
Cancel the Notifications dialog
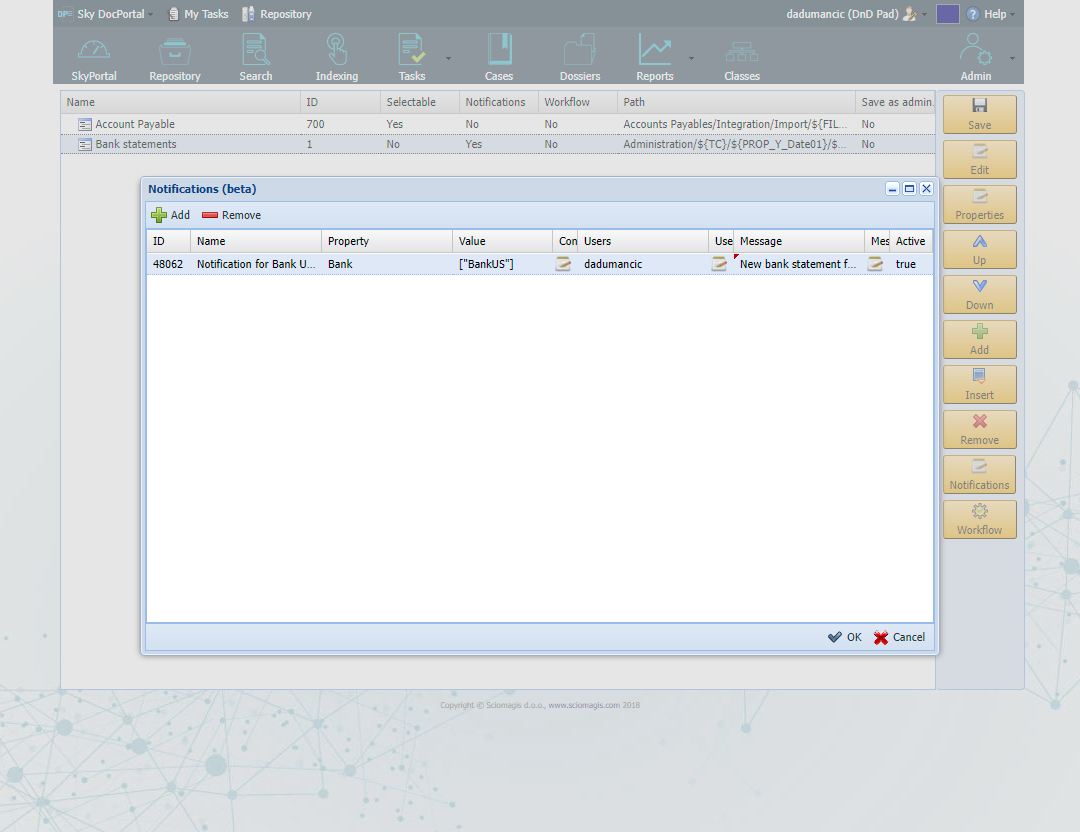[x=900, y=637]
